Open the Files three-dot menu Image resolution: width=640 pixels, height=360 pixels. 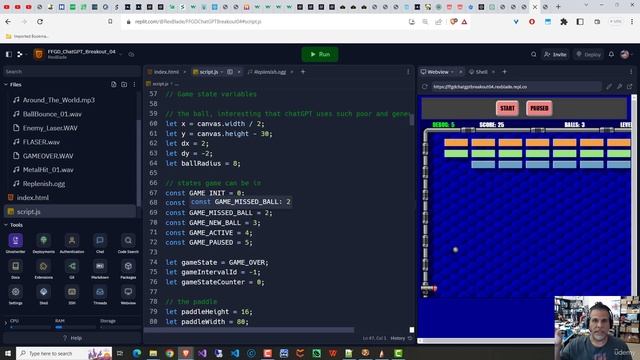coord(134,84)
